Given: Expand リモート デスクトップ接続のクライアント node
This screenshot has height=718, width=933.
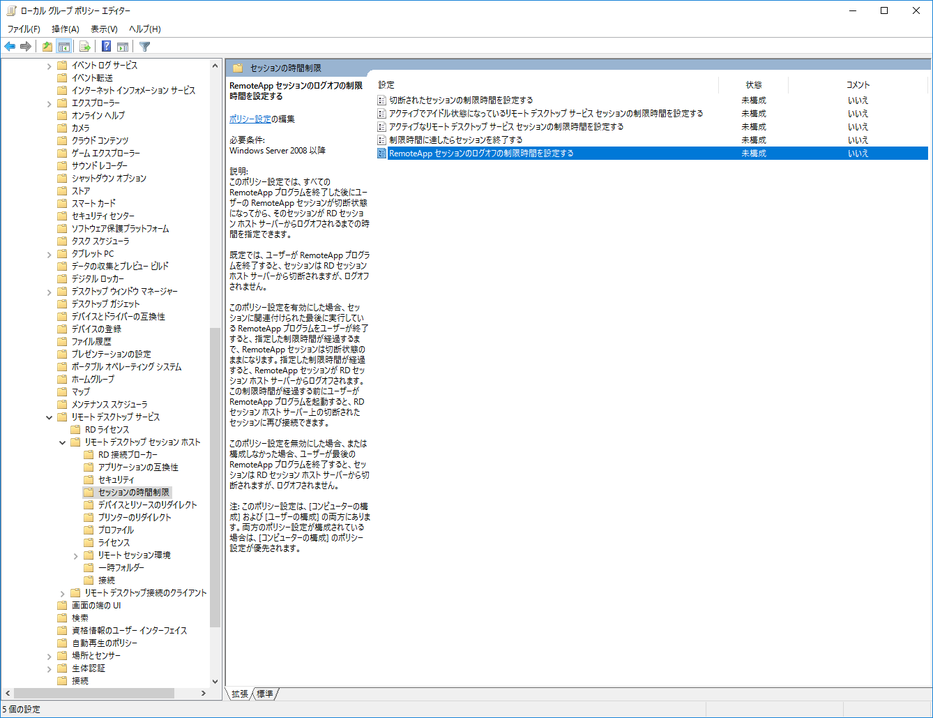Looking at the screenshot, I should [62, 593].
